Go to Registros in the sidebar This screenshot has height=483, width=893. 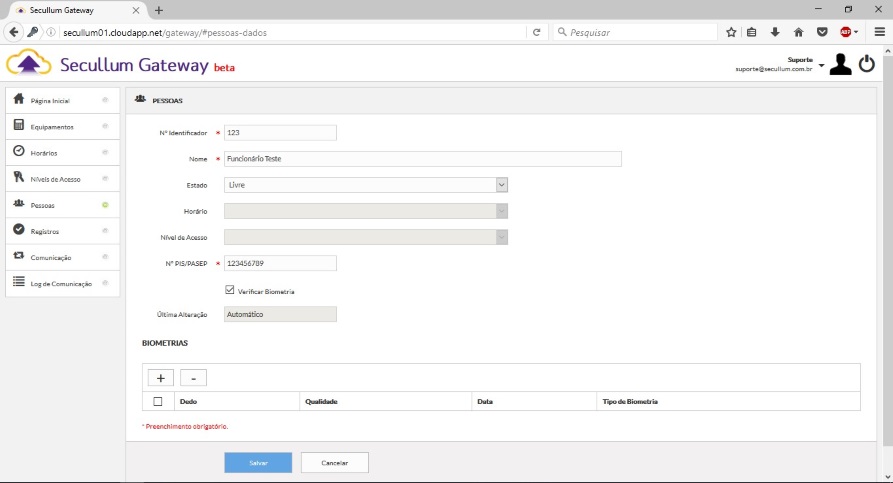click(x=60, y=231)
